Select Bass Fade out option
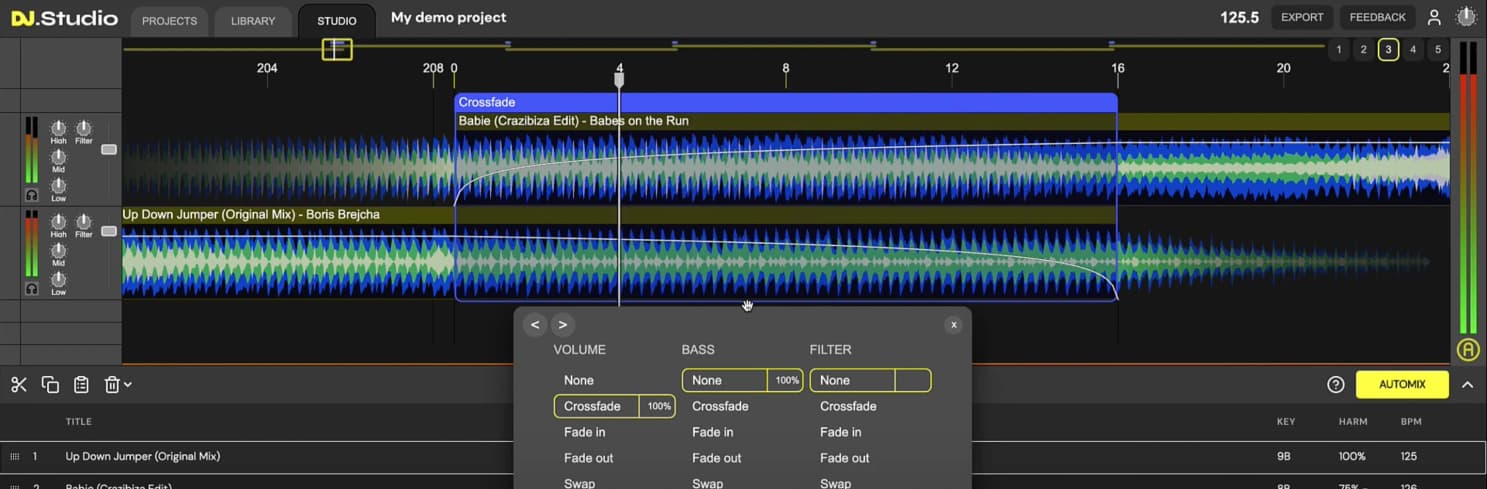This screenshot has width=1487, height=489. pyautogui.click(x=717, y=458)
